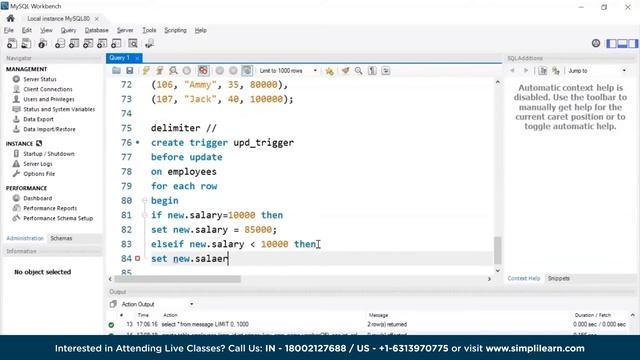Create new view icon

(x=88, y=43)
